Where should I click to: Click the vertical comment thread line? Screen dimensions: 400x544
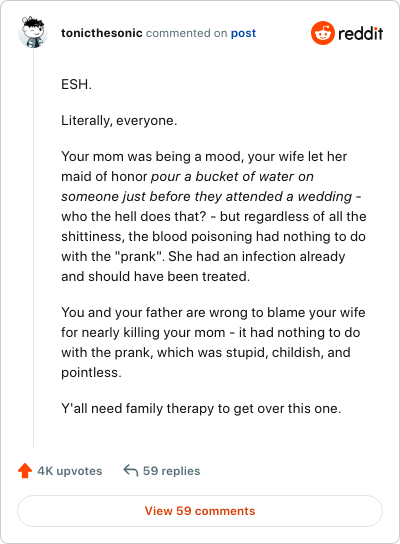click(34, 248)
